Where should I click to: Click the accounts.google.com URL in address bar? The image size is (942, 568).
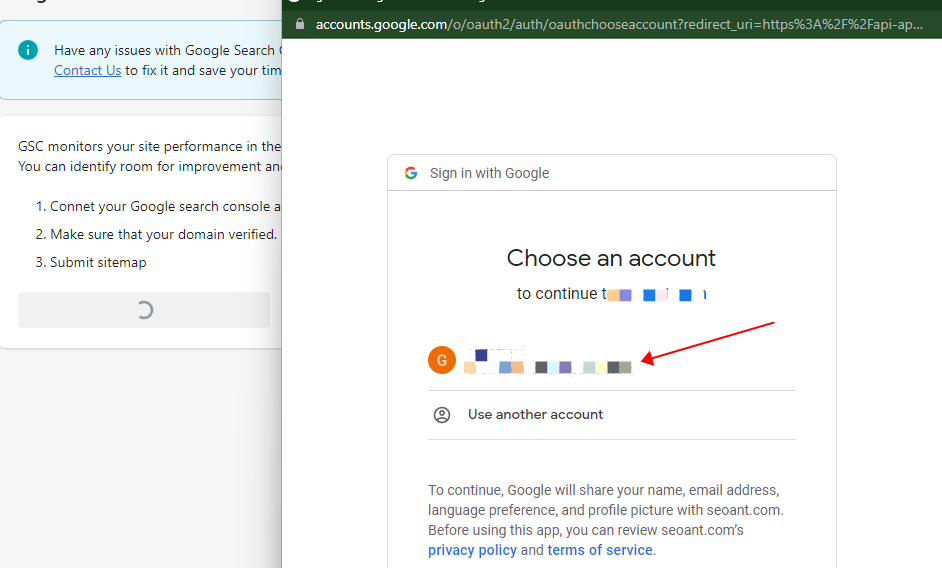tap(619, 25)
